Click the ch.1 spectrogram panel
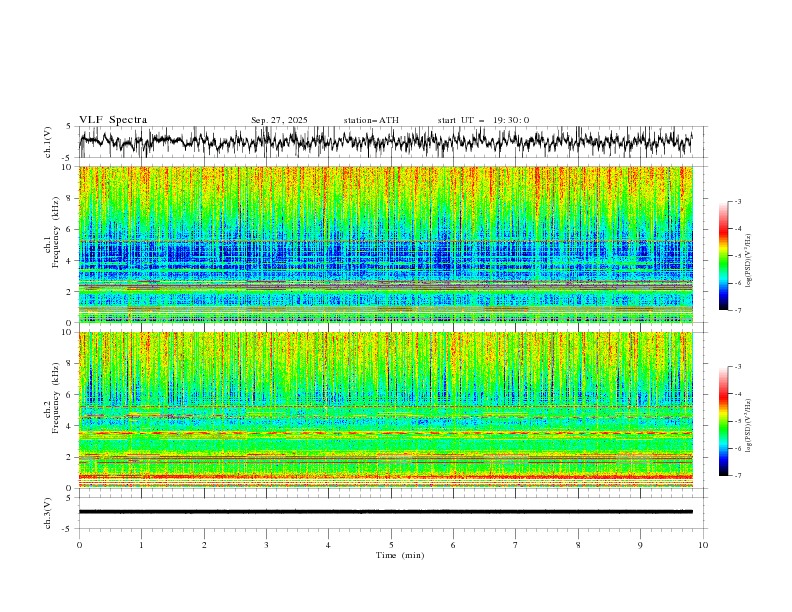This screenshot has width=792, height=612. click(x=386, y=244)
